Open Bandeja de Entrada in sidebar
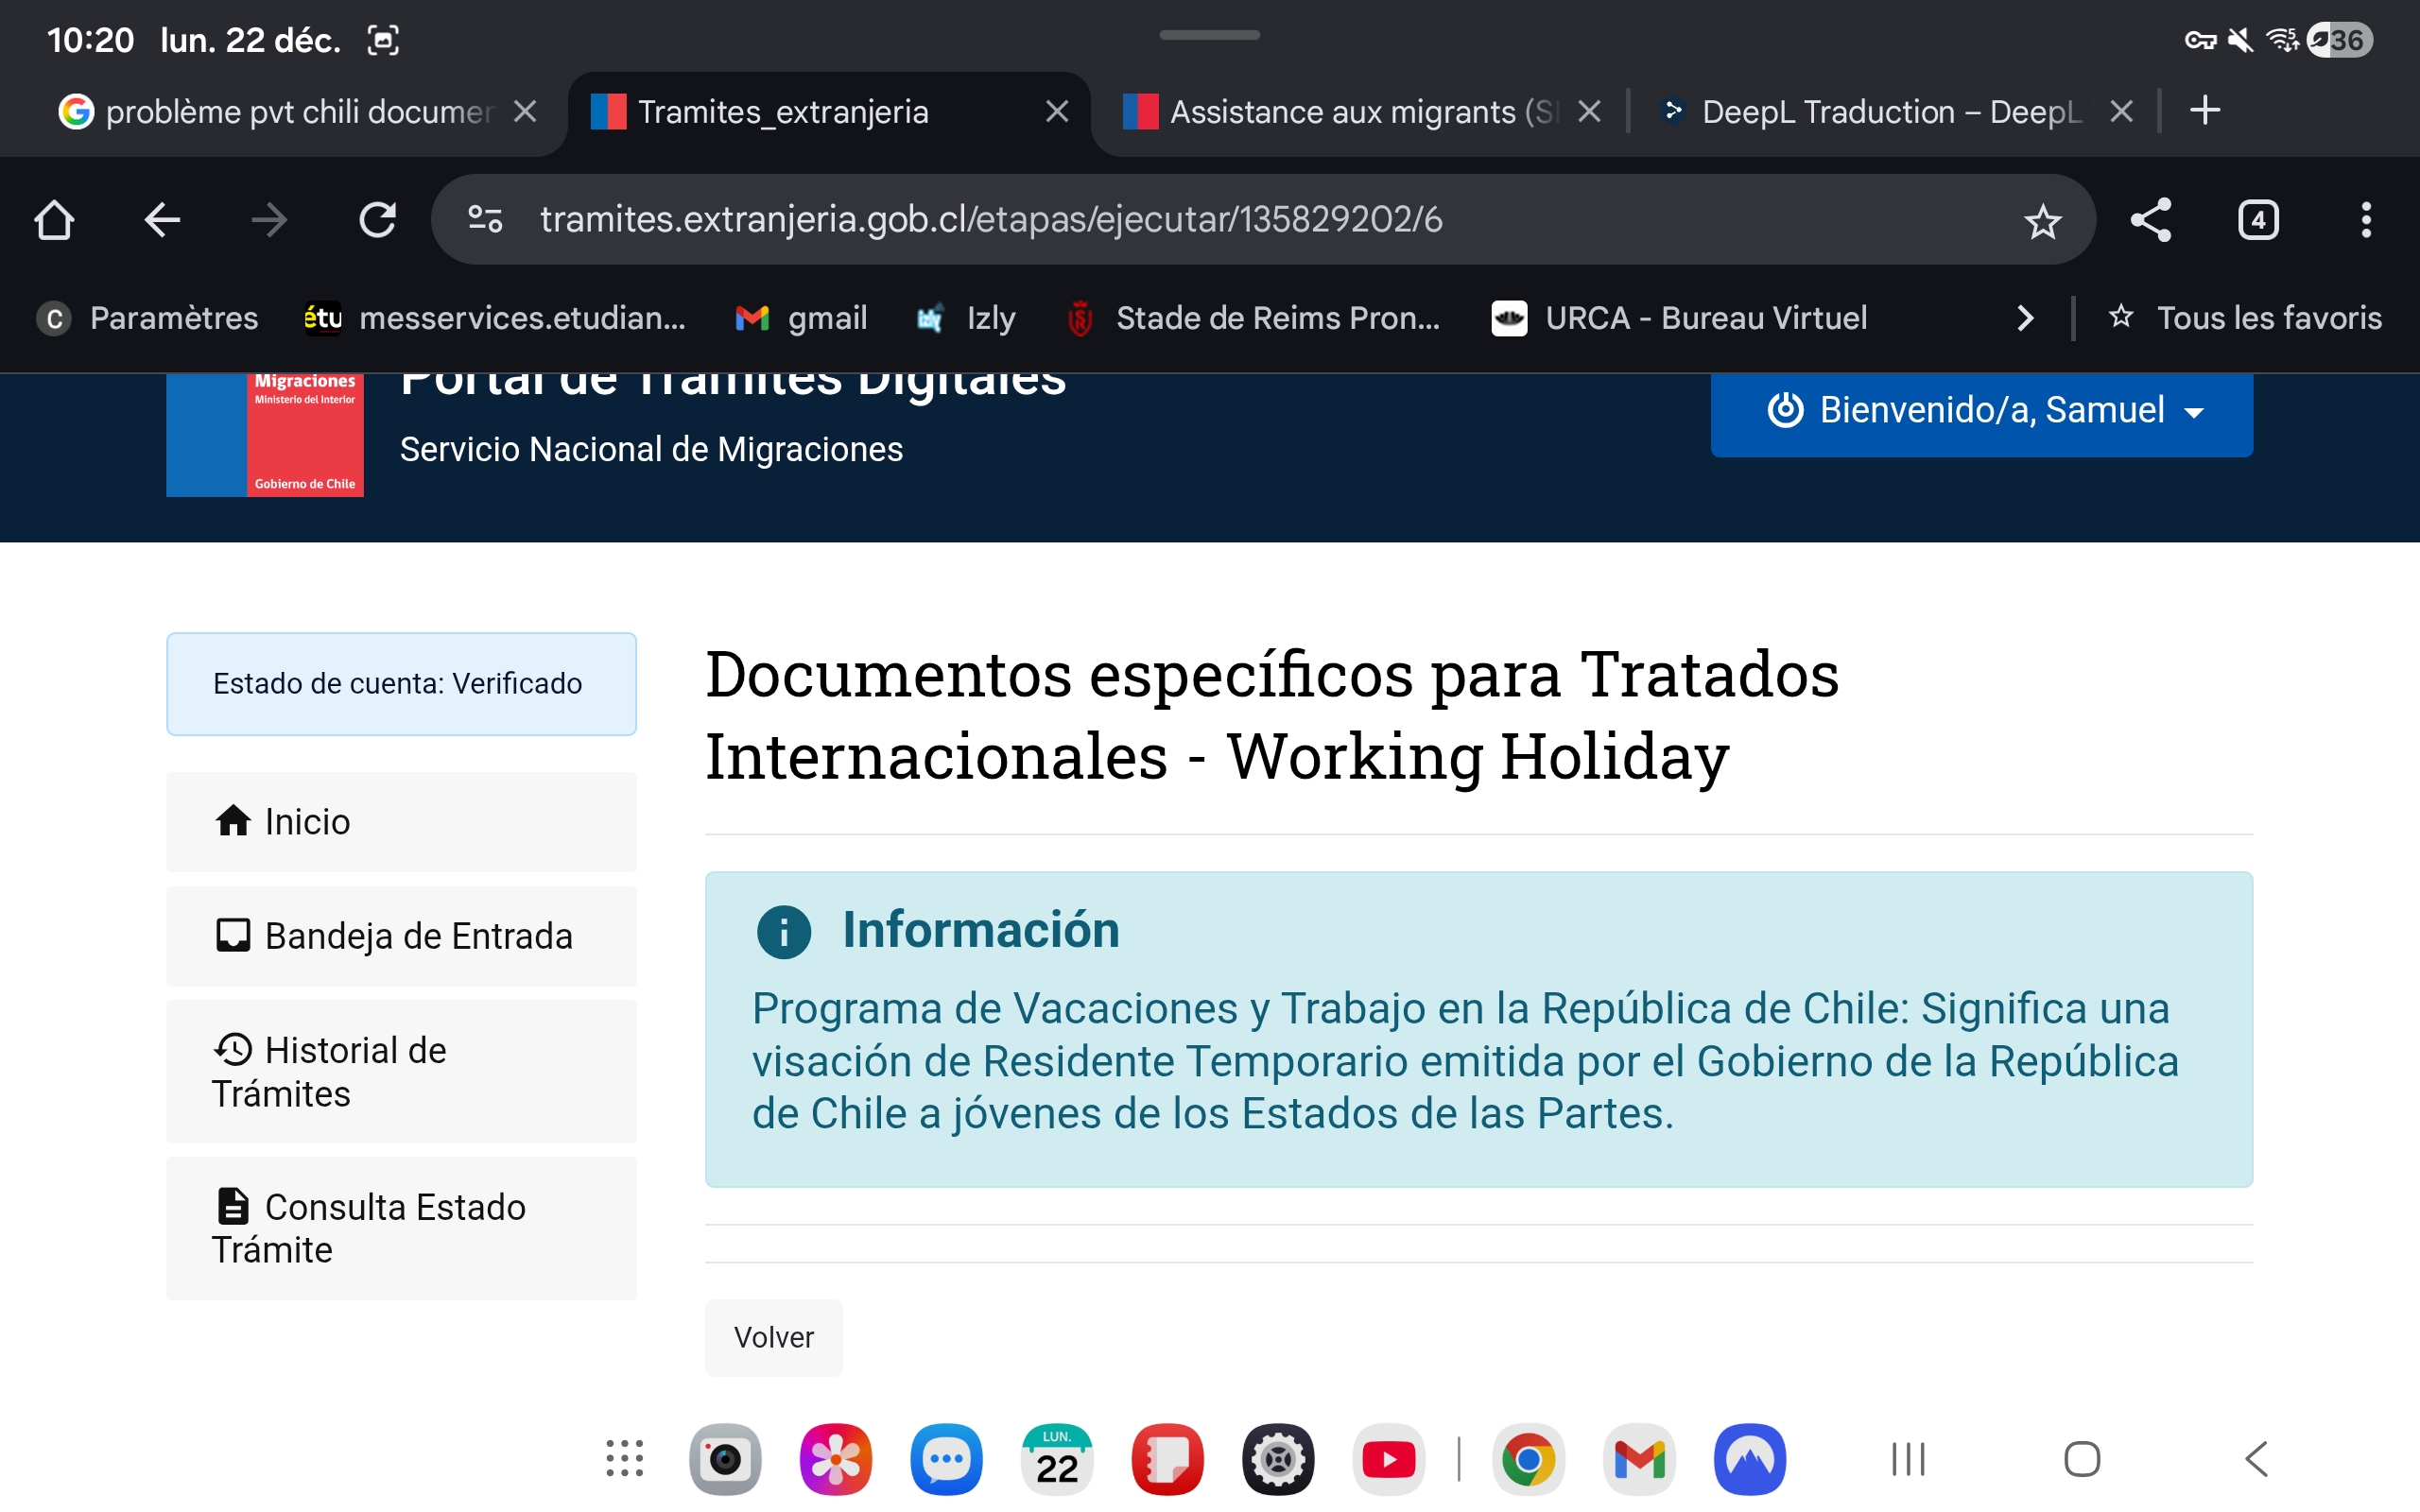The width and height of the screenshot is (2420, 1512). click(401, 936)
